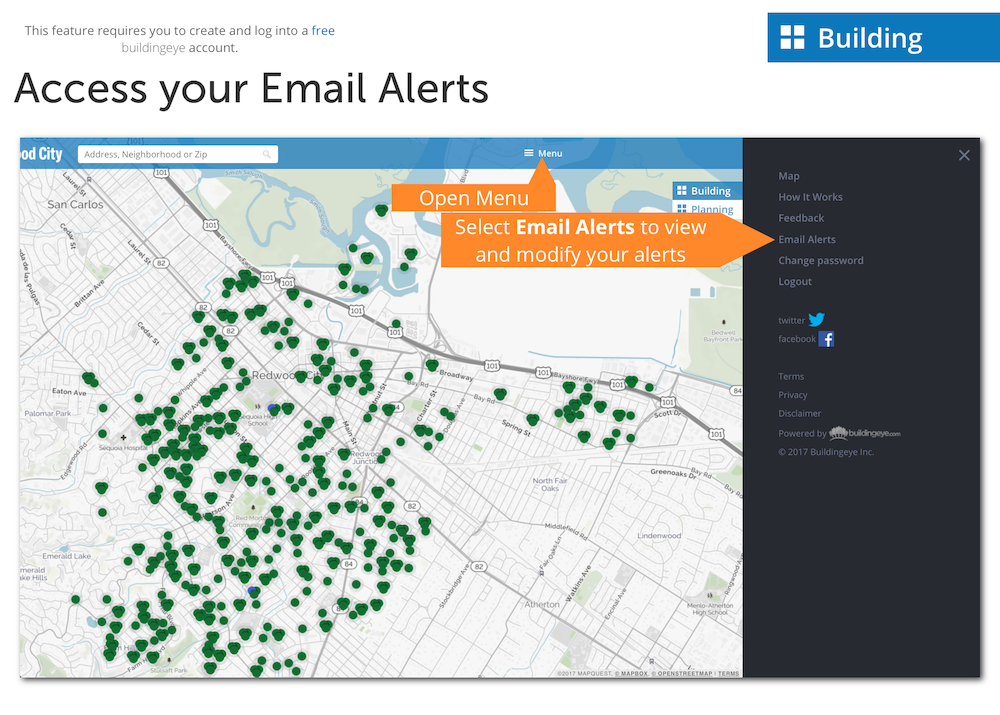Open the Twitter bird icon
Screen dimensions: 1000x715
click(x=816, y=320)
